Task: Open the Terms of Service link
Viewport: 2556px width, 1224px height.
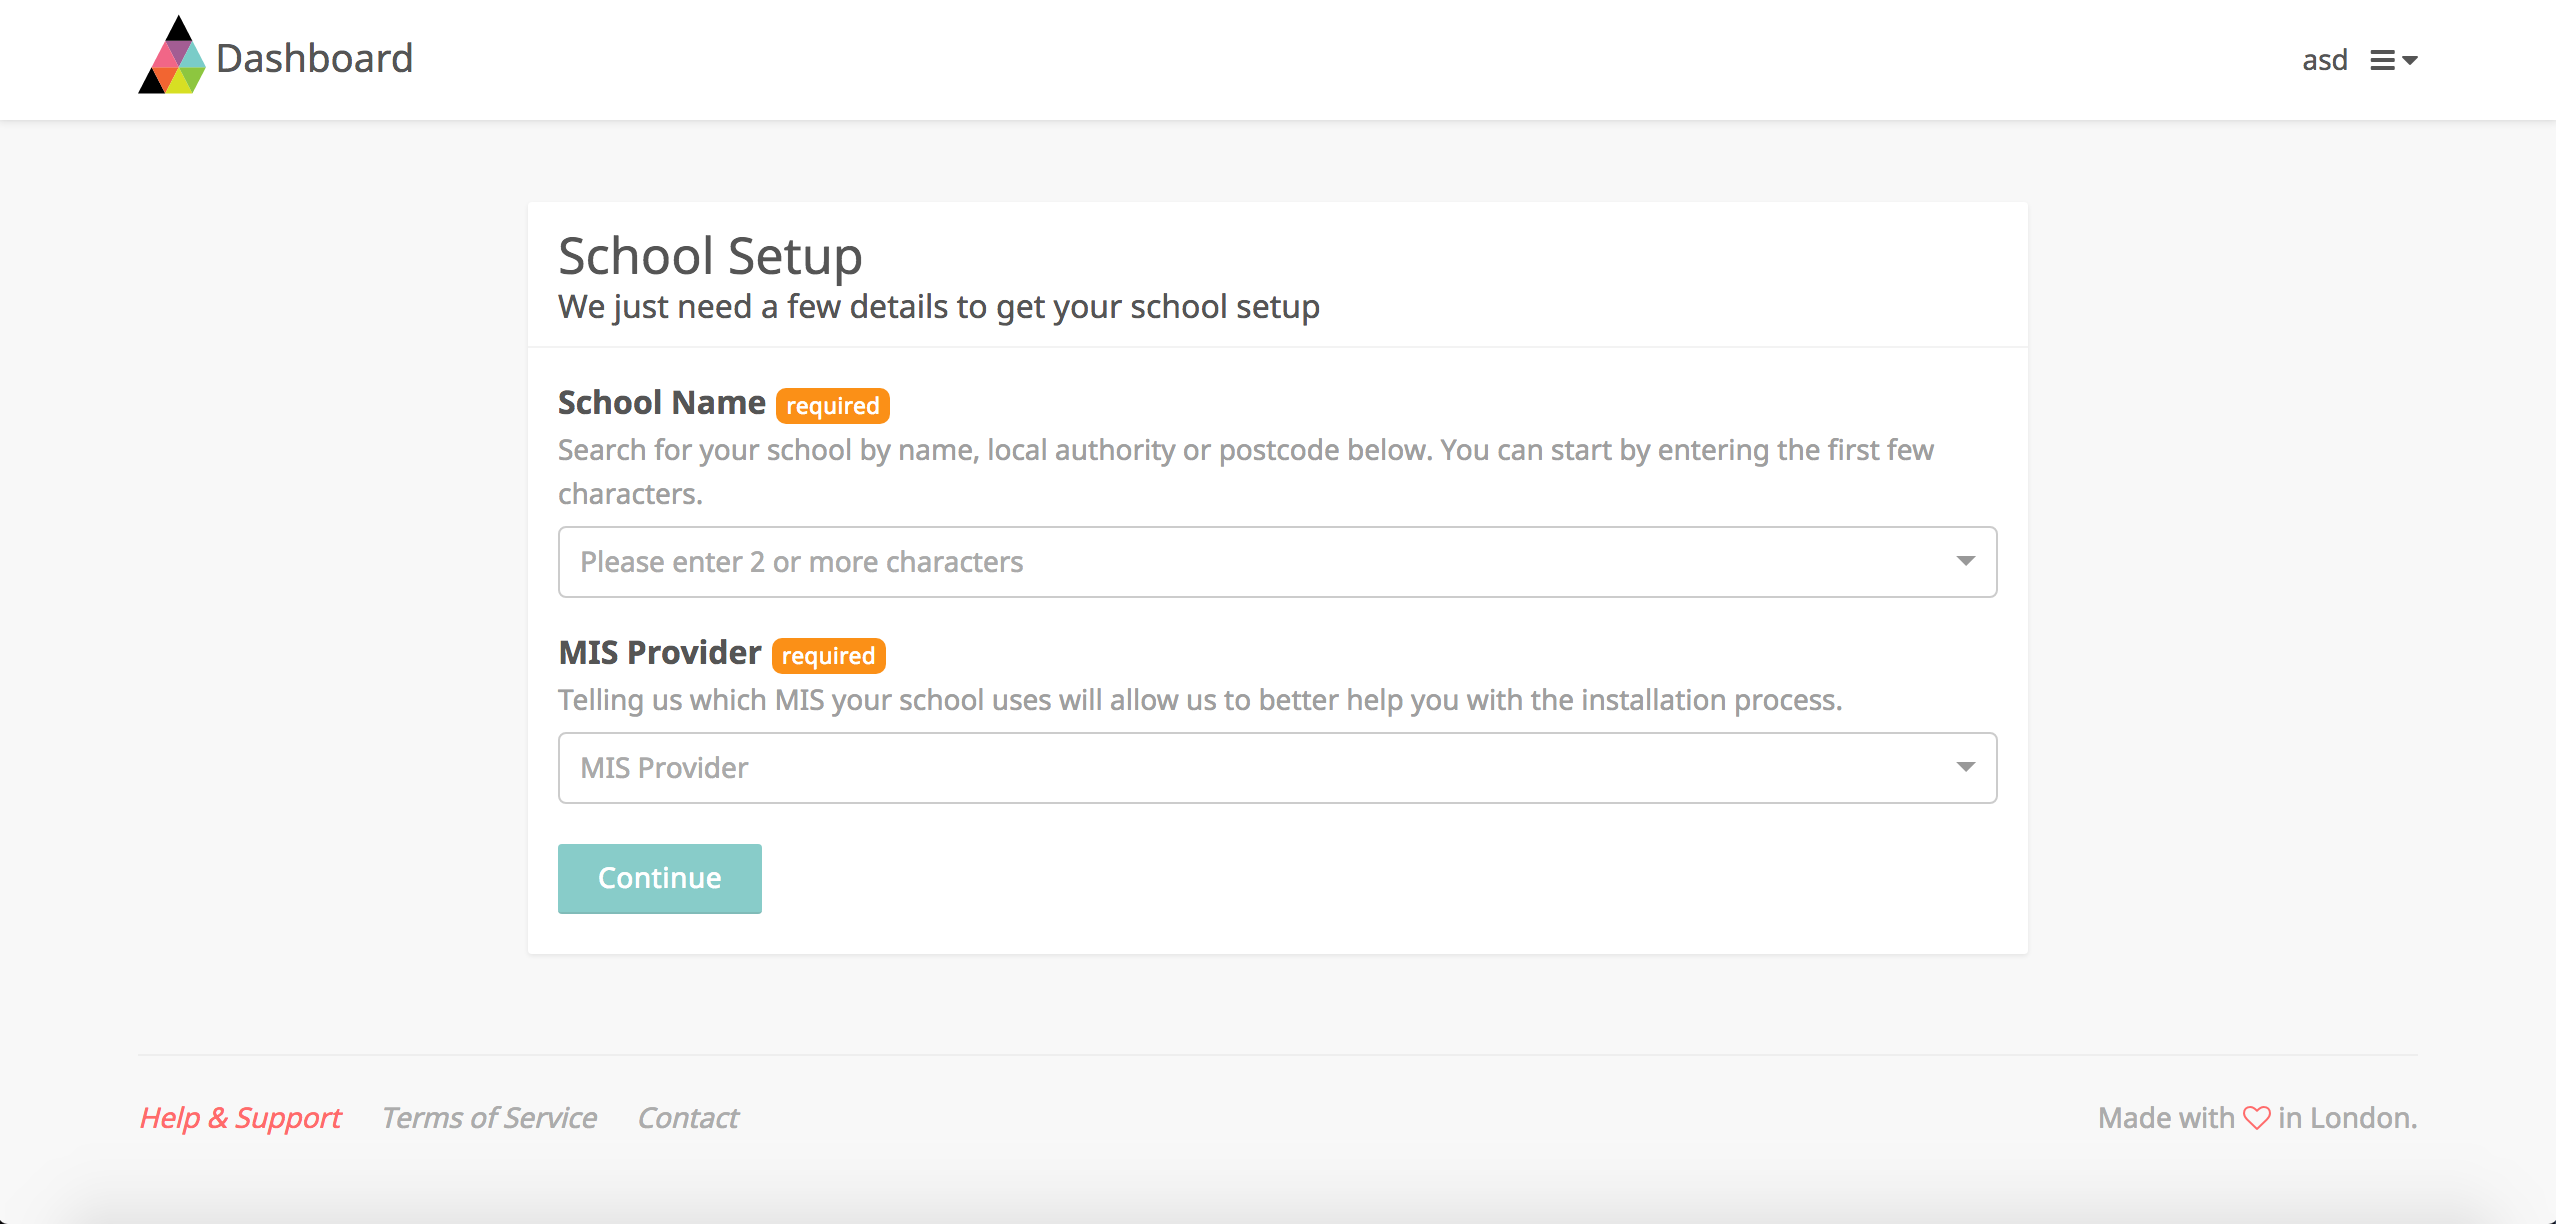Action: point(489,1117)
